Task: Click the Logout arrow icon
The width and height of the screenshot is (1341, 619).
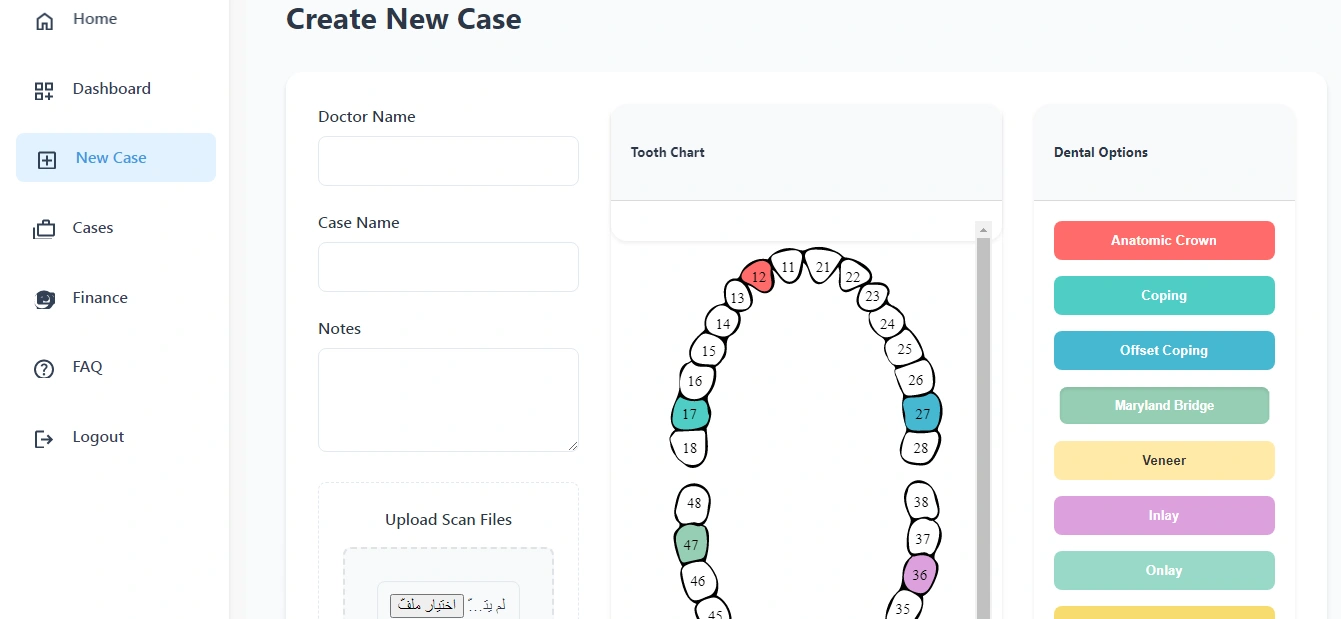Action: 44,439
